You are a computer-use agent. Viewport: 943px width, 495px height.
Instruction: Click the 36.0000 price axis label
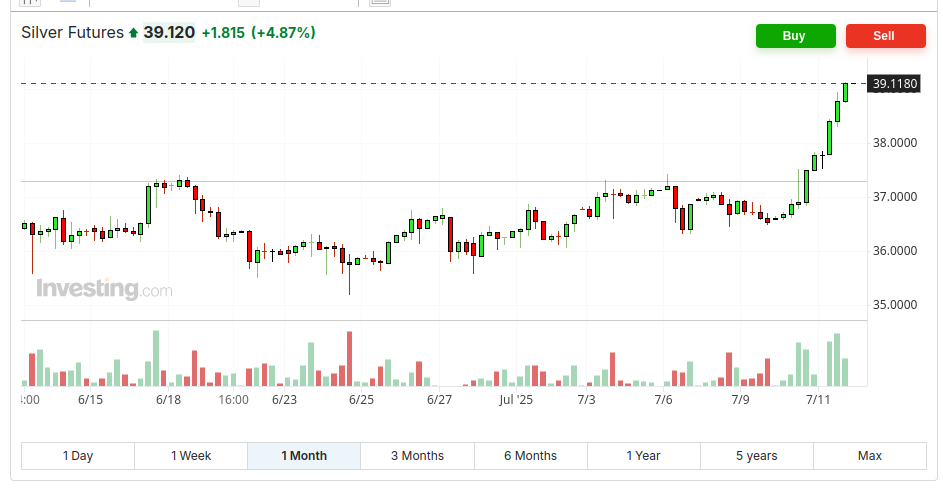point(895,251)
